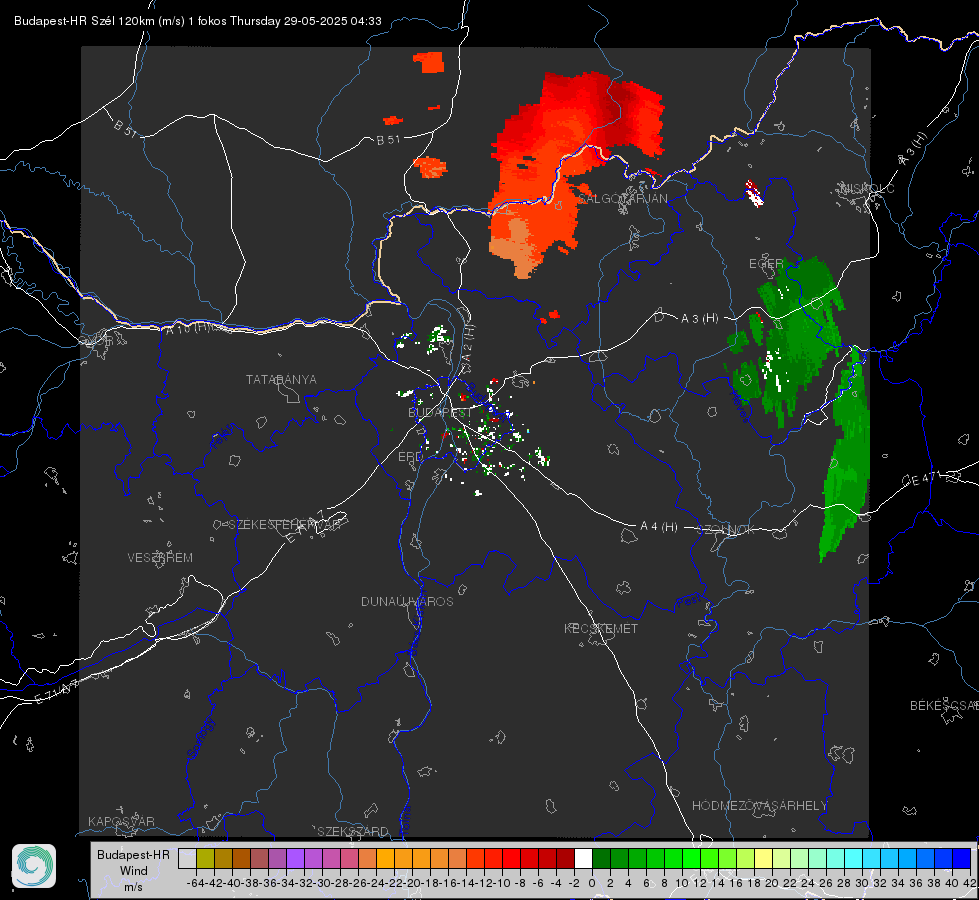Click the KECSKEMET city label
The image size is (979, 900).
[x=601, y=628]
